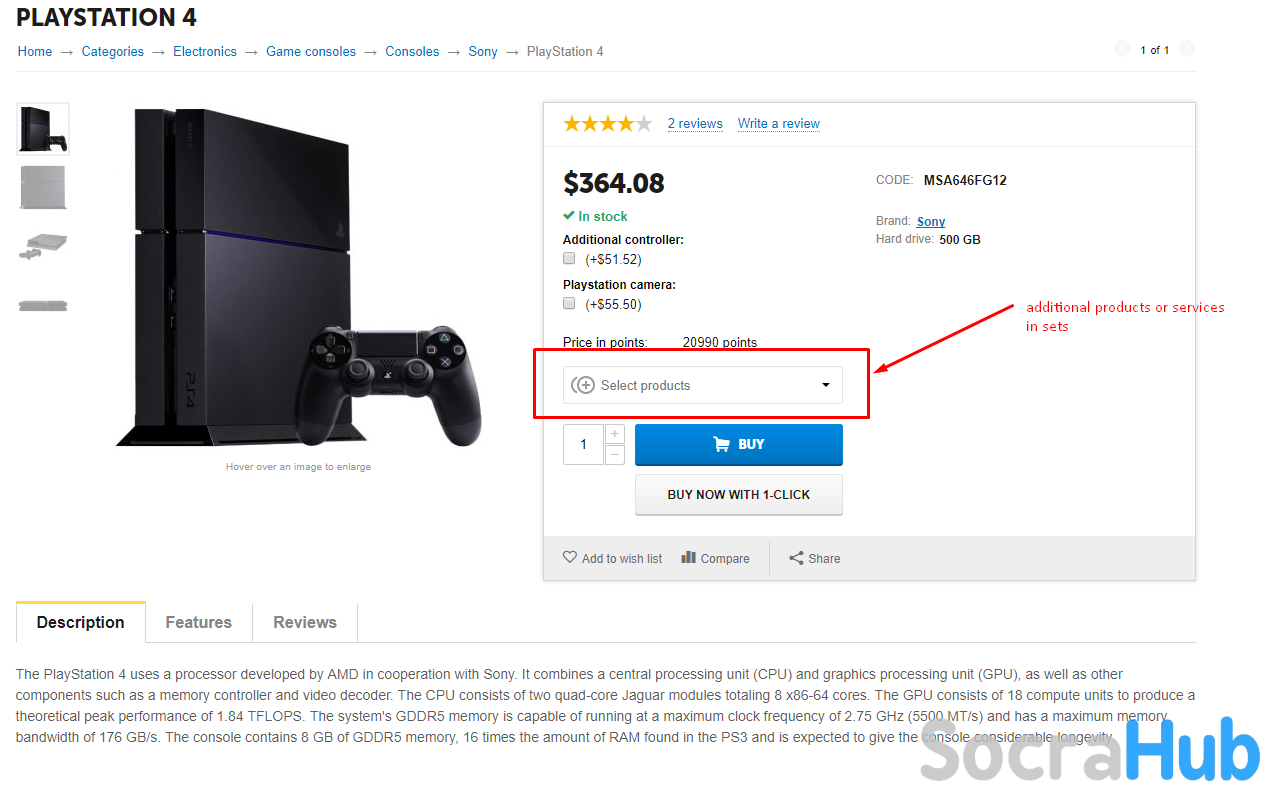Viewport: 1284px width, 786px height.
Task: Click the shopping cart icon in the BUY button
Action: tap(721, 444)
